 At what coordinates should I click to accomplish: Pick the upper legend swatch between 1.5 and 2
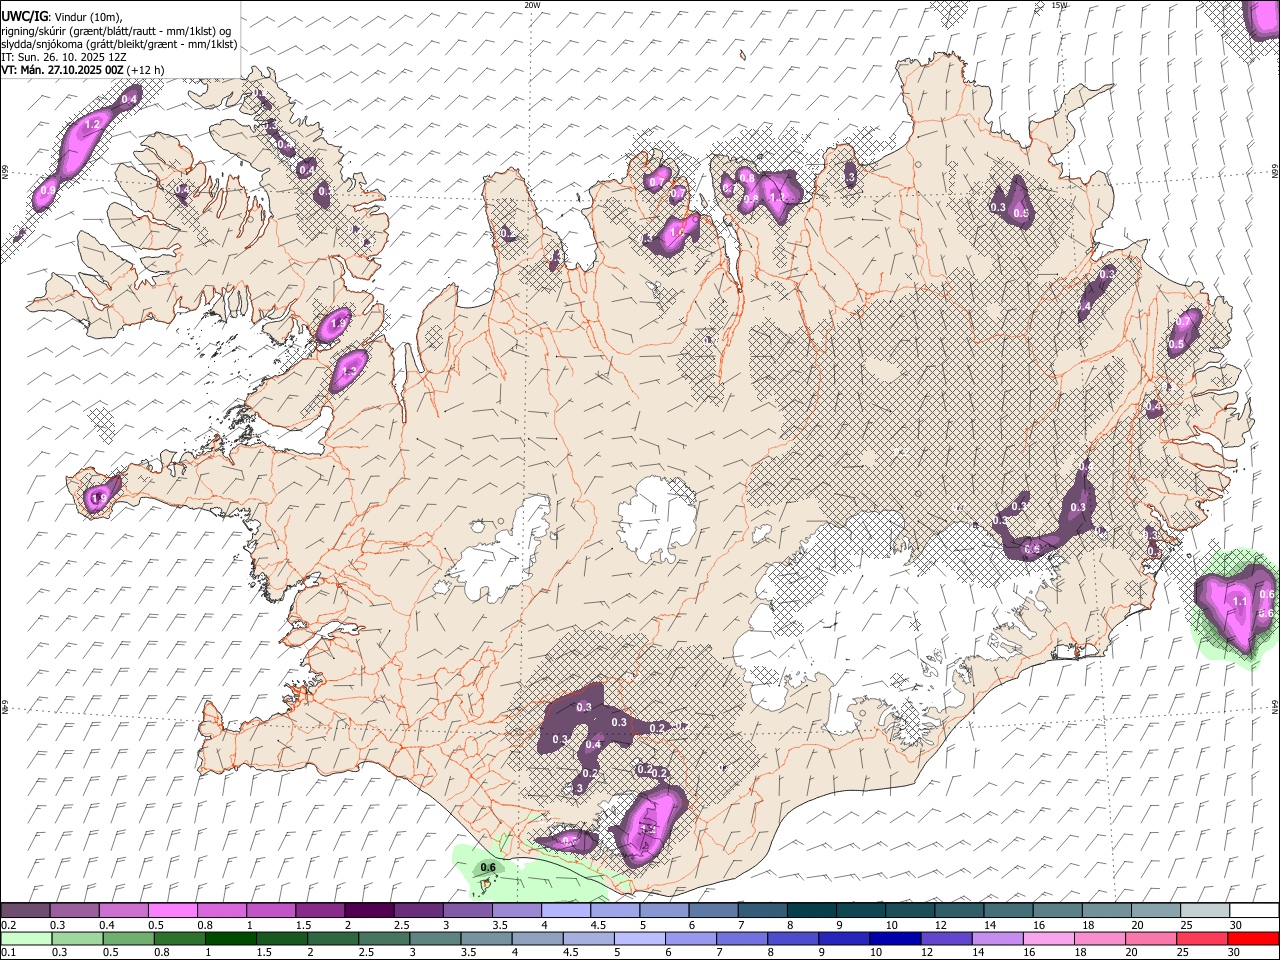point(320,911)
